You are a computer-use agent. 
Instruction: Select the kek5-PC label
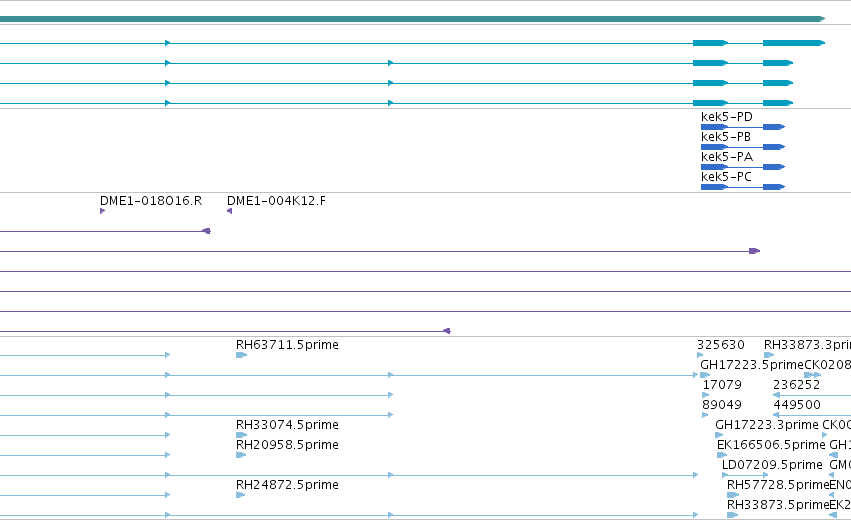click(x=726, y=177)
